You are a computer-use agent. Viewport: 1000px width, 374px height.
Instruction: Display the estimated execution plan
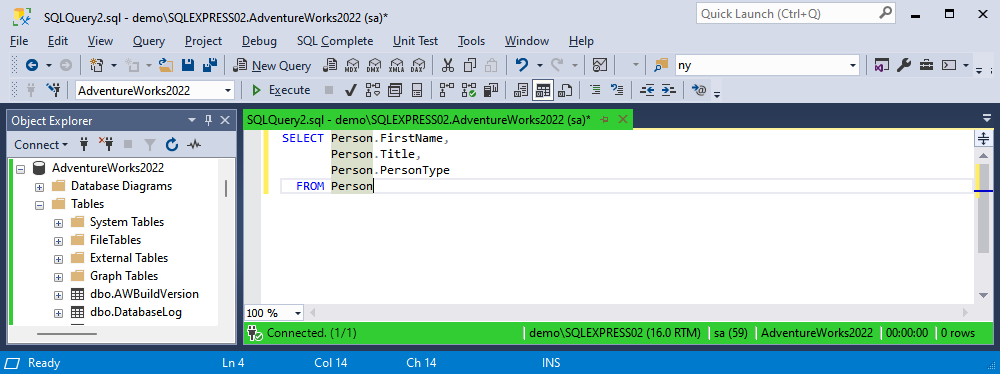point(373,90)
